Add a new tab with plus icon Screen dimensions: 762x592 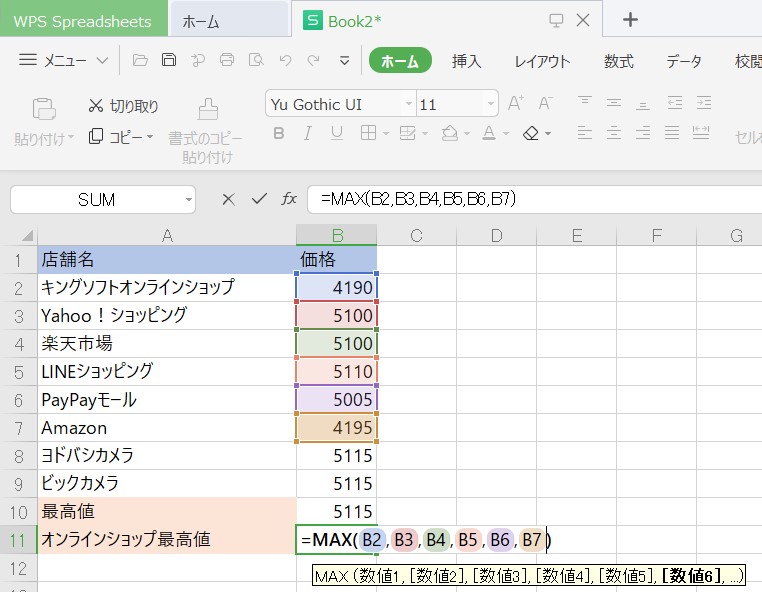click(630, 20)
